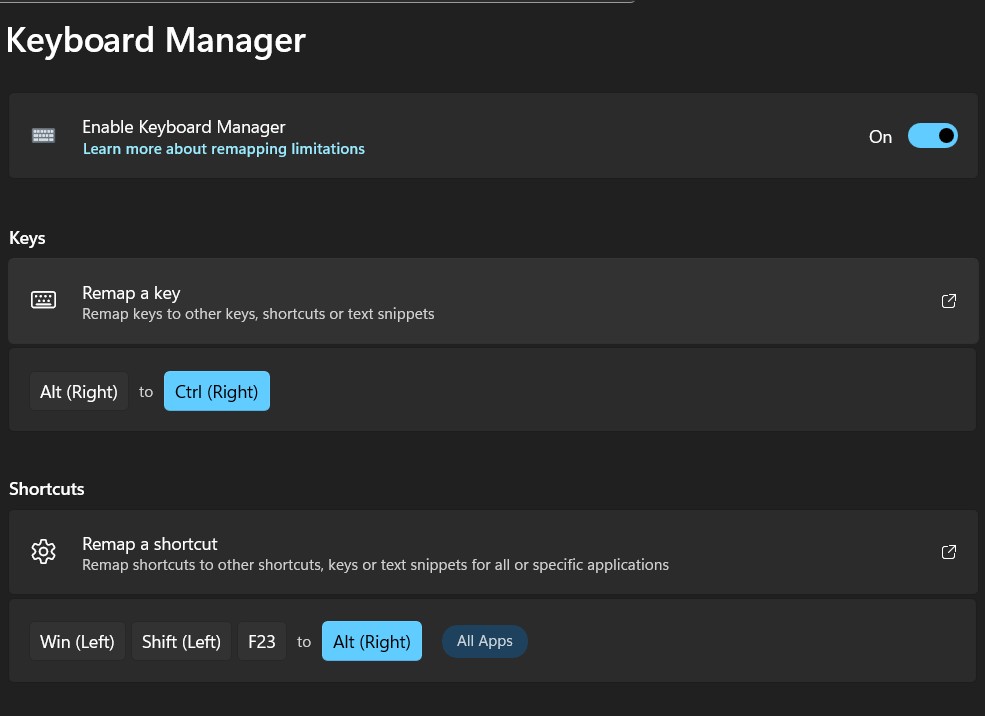Click the keyboard icon beside Enable Keyboard Manager
Image resolution: width=985 pixels, height=716 pixels.
pyautogui.click(x=43, y=135)
